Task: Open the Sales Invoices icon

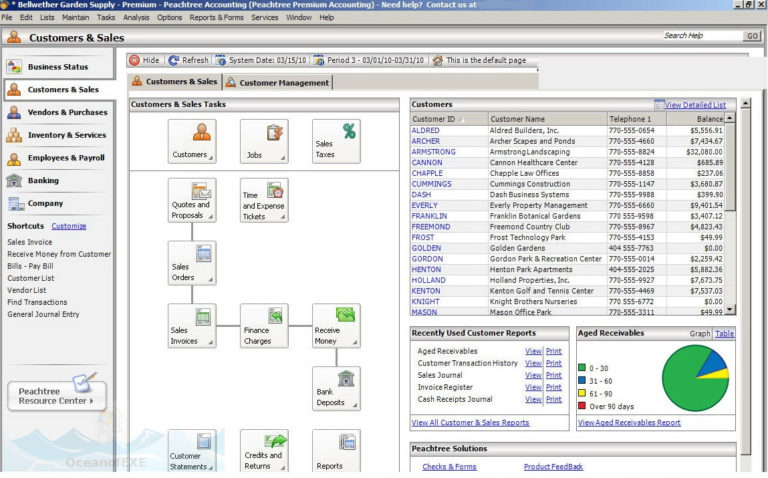Action: point(191,326)
